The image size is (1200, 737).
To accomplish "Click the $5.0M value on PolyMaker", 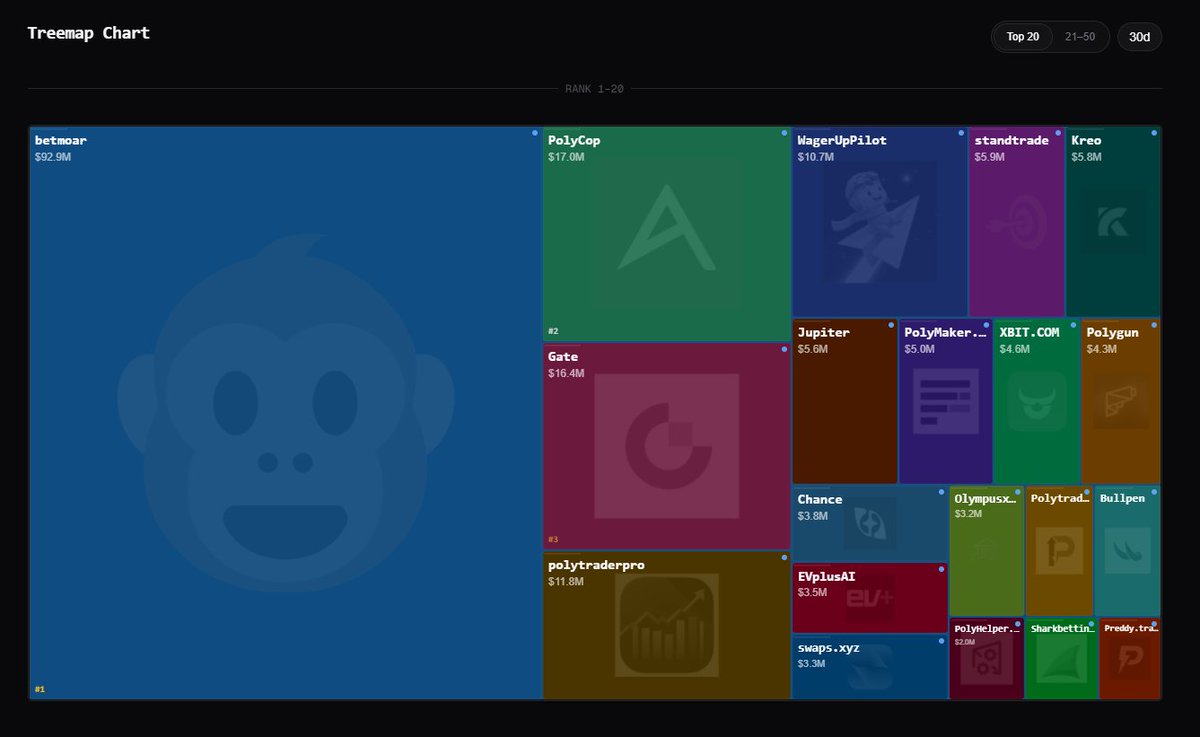I will [x=920, y=350].
